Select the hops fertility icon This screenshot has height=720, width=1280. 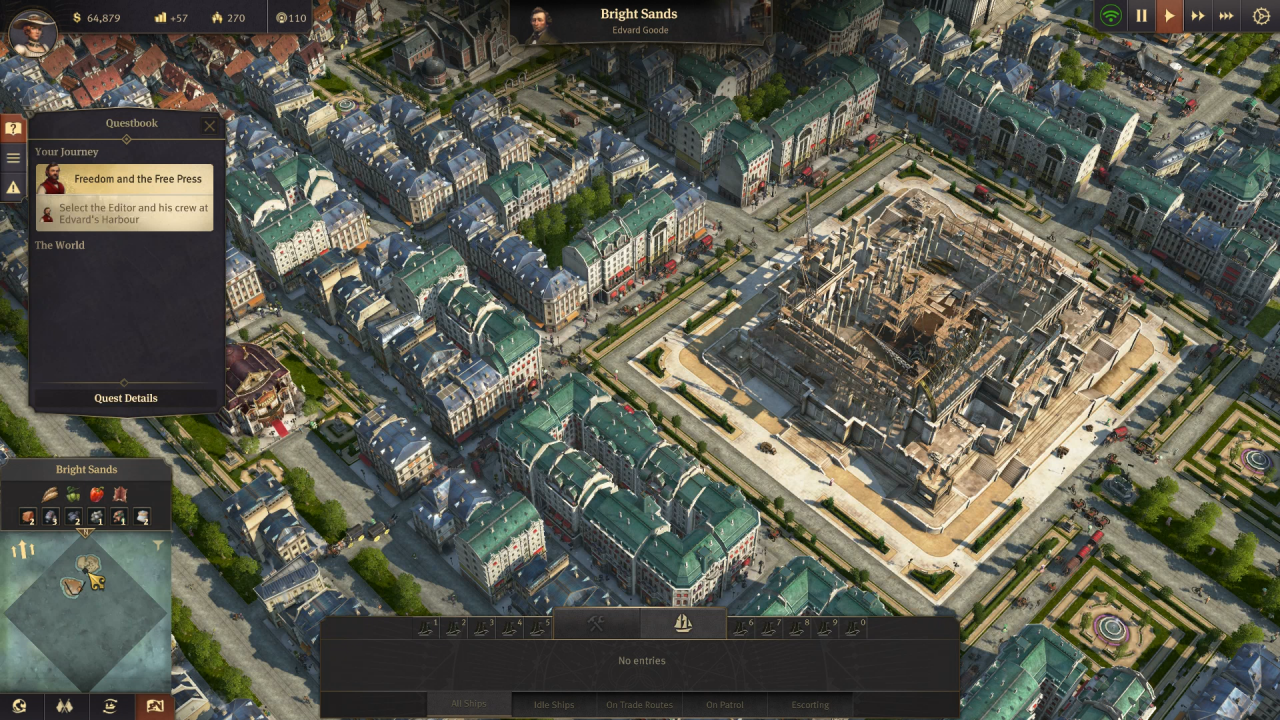tap(73, 494)
